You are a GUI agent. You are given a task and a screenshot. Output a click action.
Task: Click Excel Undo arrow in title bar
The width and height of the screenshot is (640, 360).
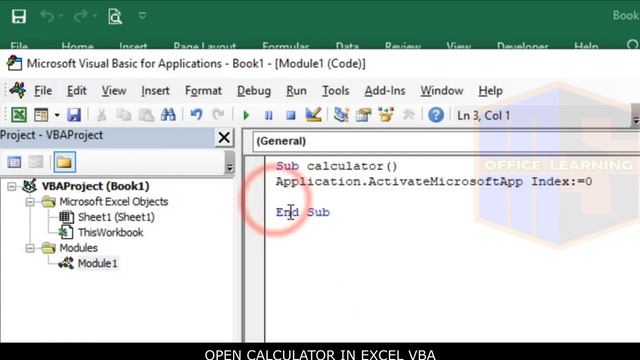point(47,16)
